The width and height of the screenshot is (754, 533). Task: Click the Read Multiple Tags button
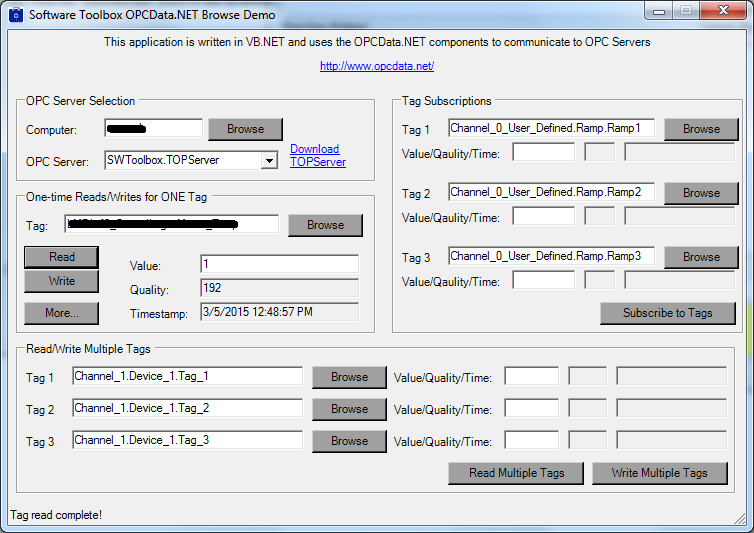click(516, 473)
